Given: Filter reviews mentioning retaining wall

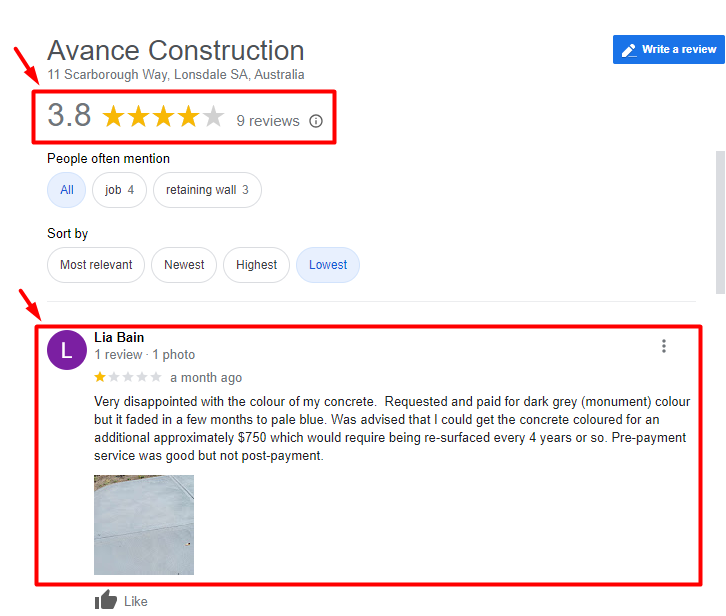Looking at the screenshot, I should tap(207, 190).
